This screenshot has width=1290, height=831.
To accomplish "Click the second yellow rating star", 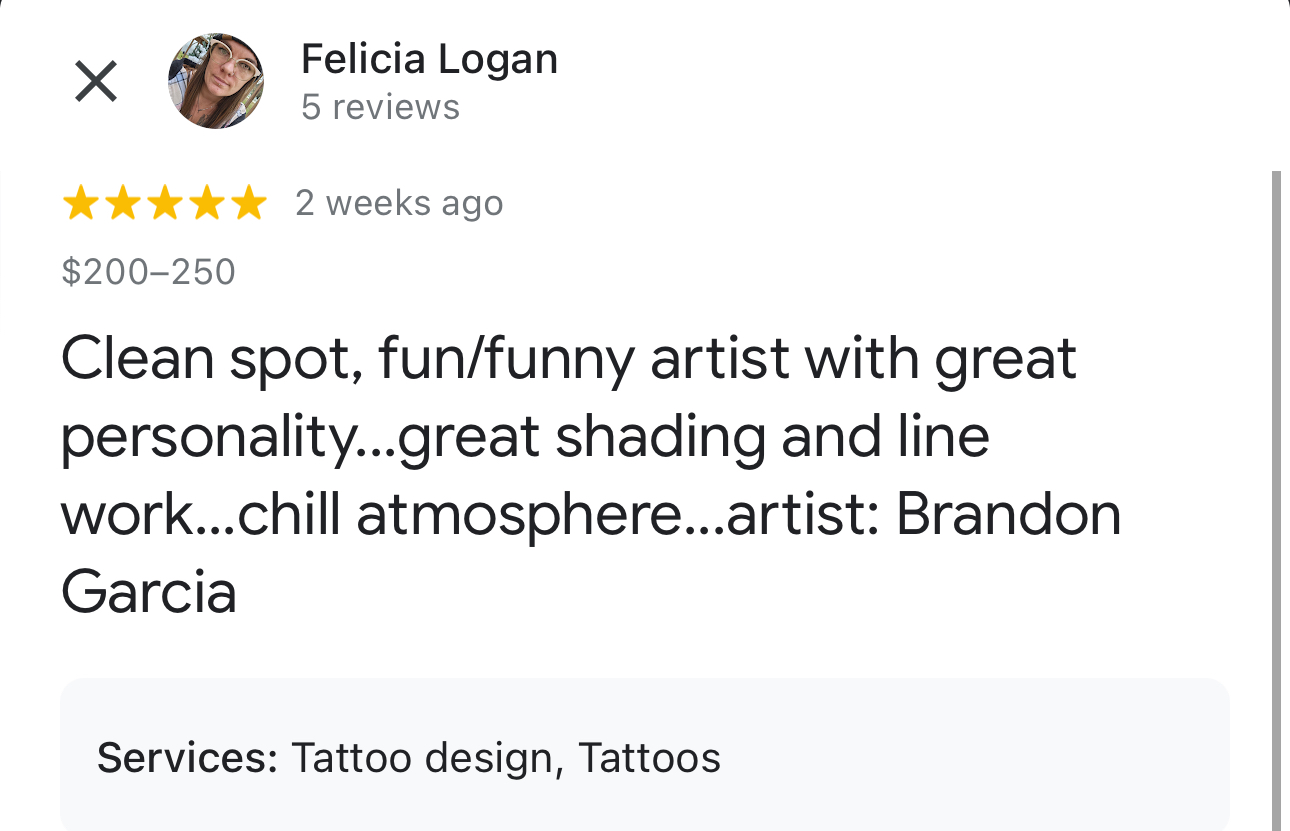I will point(122,204).
